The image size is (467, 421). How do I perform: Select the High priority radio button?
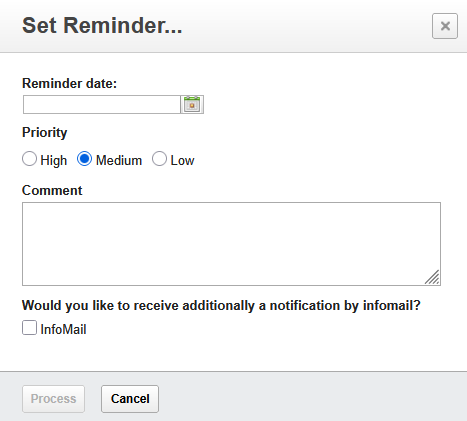click(29, 159)
